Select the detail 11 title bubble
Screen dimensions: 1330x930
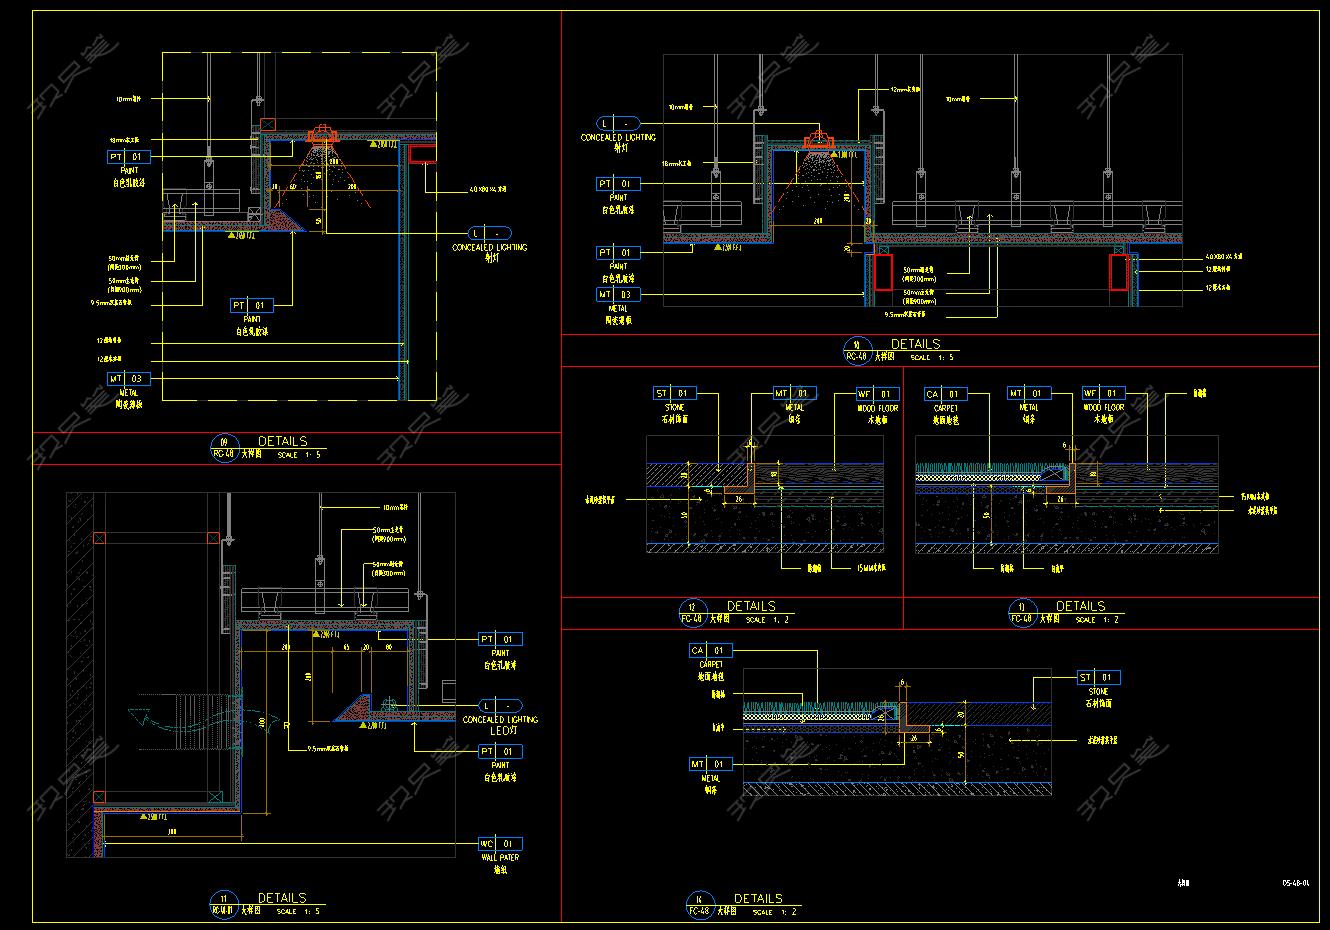[223, 903]
